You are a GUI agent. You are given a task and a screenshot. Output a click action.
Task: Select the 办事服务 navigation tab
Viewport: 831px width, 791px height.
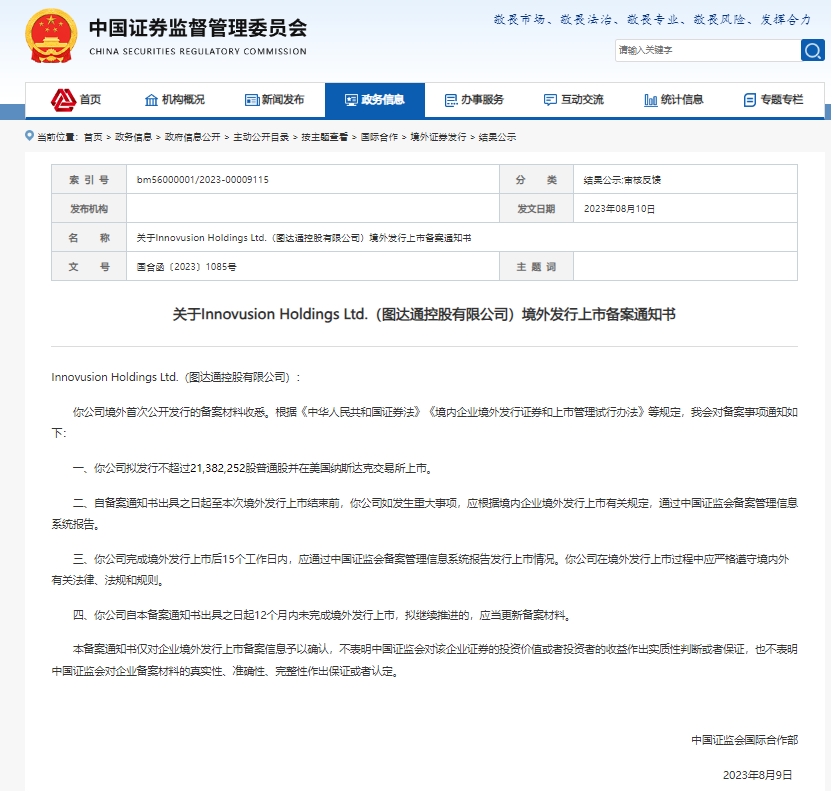475,100
